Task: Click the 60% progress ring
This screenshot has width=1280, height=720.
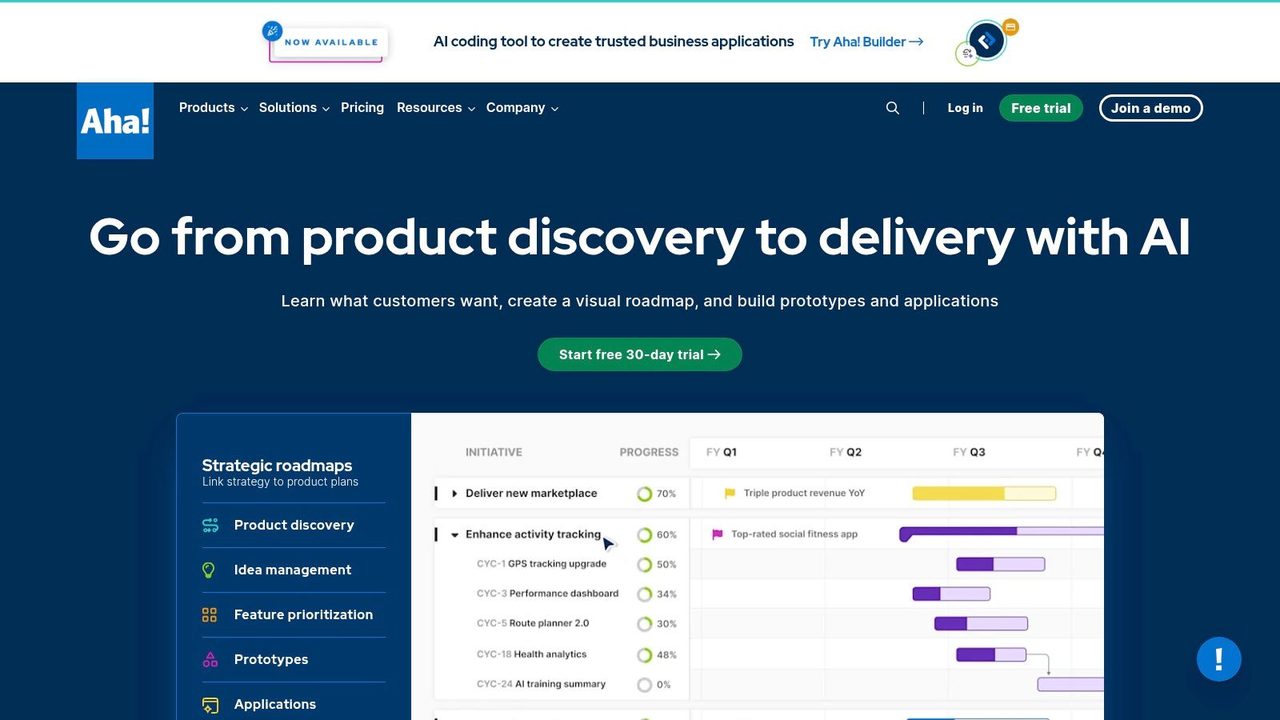Action: [x=645, y=535]
